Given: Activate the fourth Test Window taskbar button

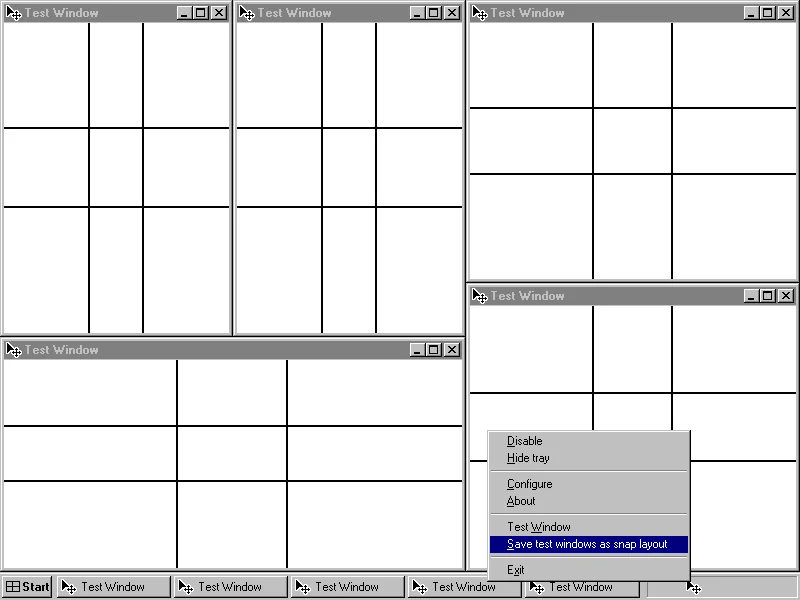Looking at the screenshot, I should [464, 587].
